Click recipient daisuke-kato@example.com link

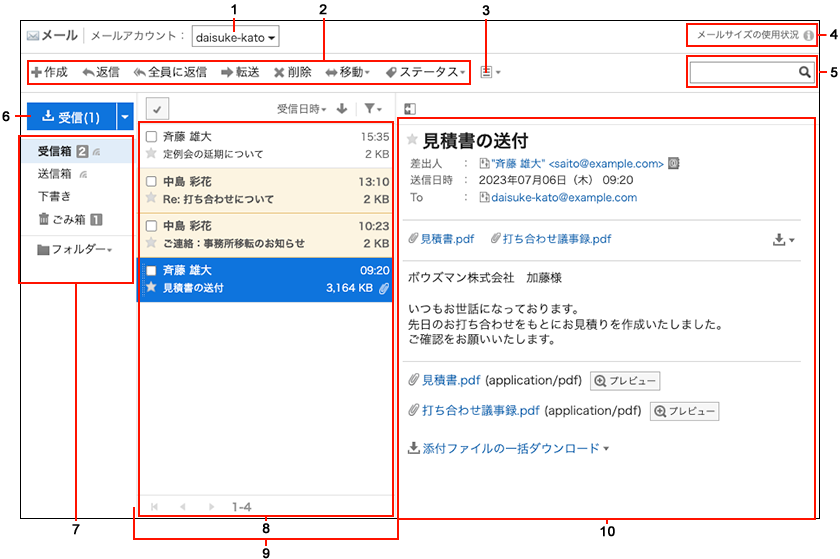(564, 197)
